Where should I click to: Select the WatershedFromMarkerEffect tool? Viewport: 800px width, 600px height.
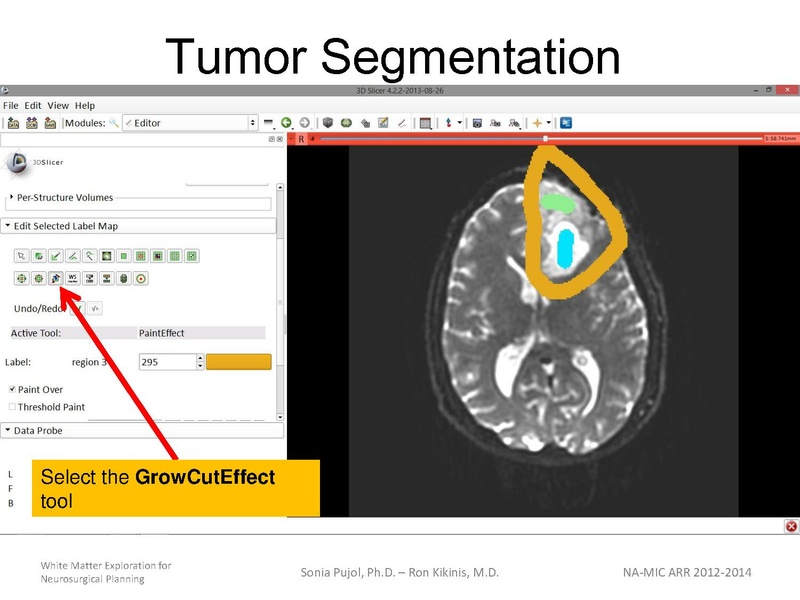72,277
